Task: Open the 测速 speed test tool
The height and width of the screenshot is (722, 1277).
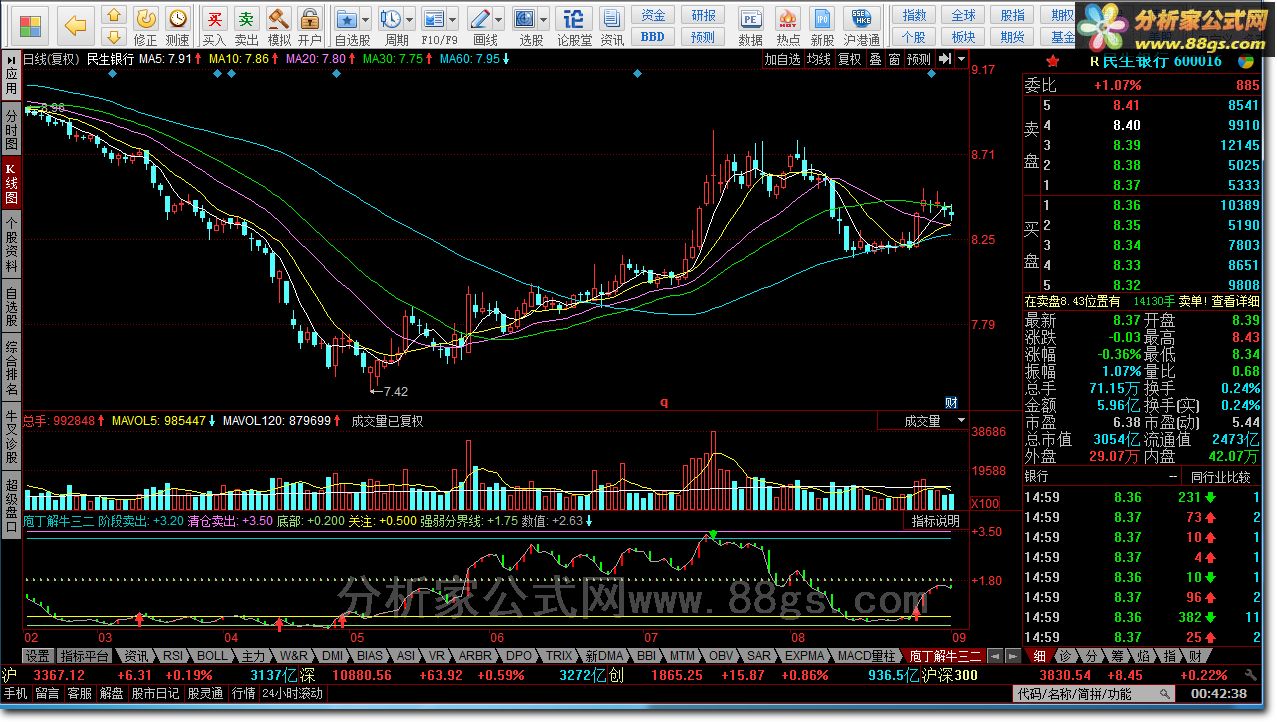Action: 177,26
